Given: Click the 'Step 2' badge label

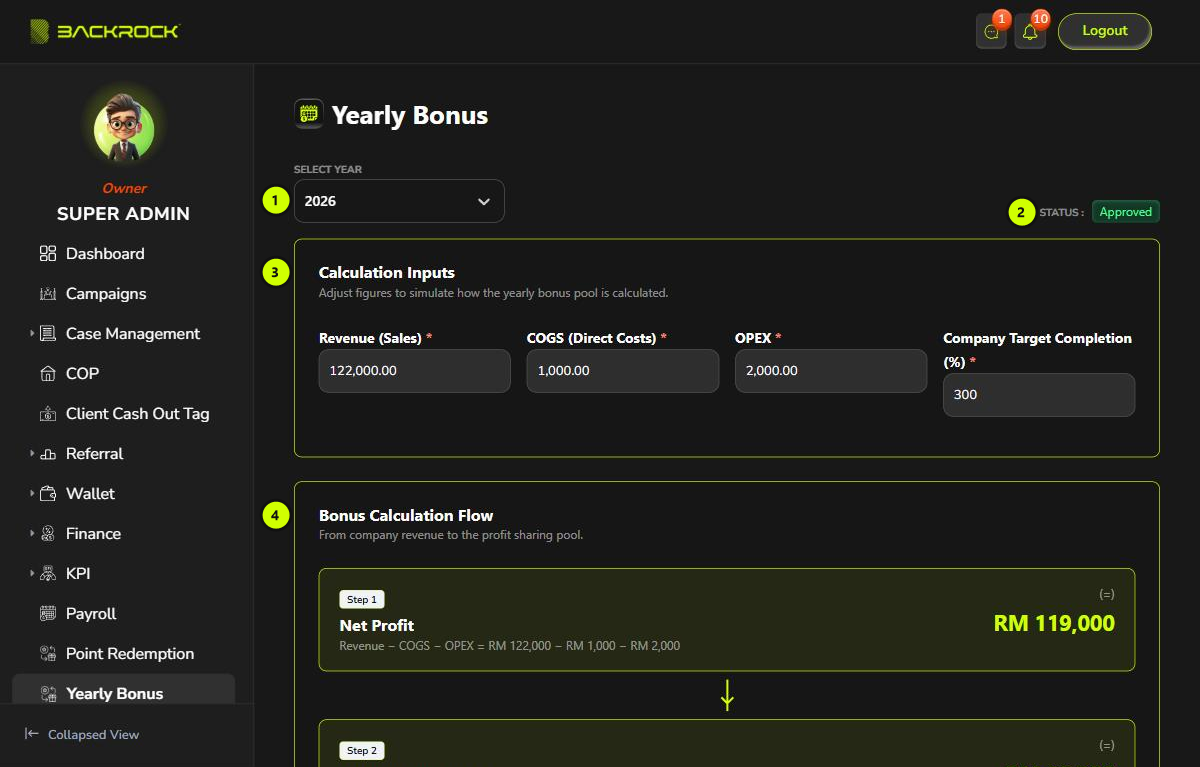Looking at the screenshot, I should point(362,751).
